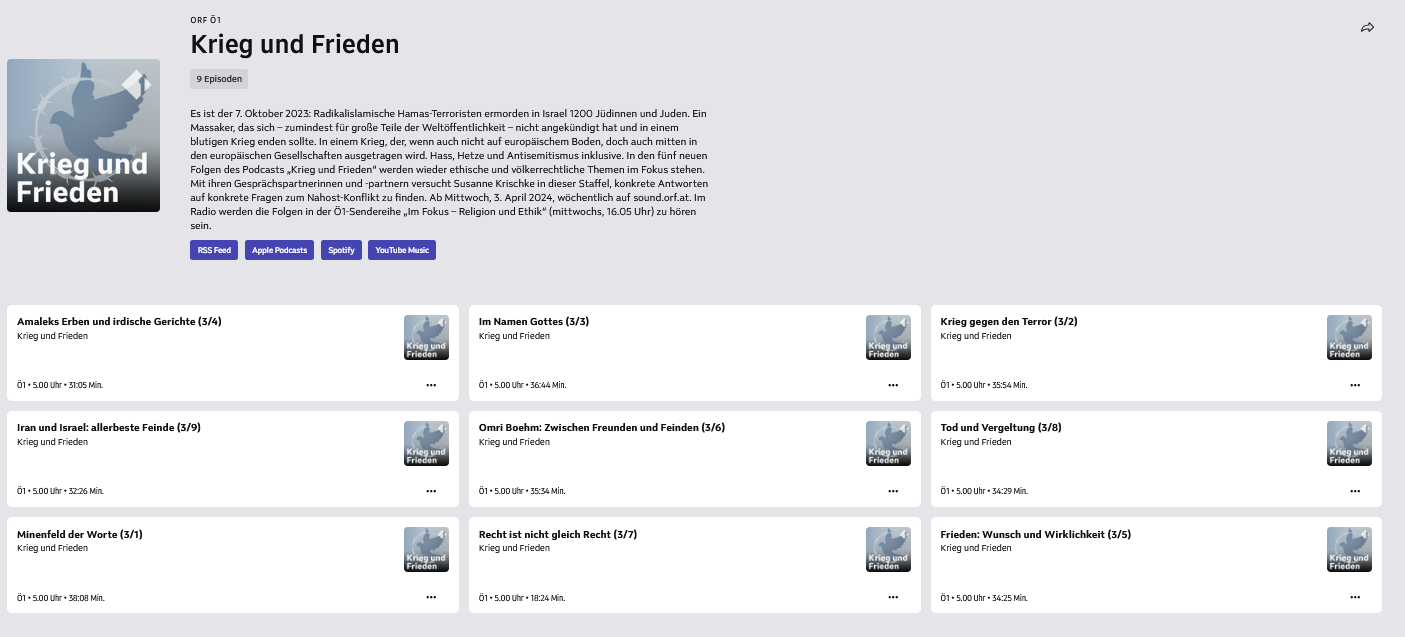Open three-dot menu for Im Namen Gottes
Viewport: 1405px width, 637px height.
pos(893,385)
